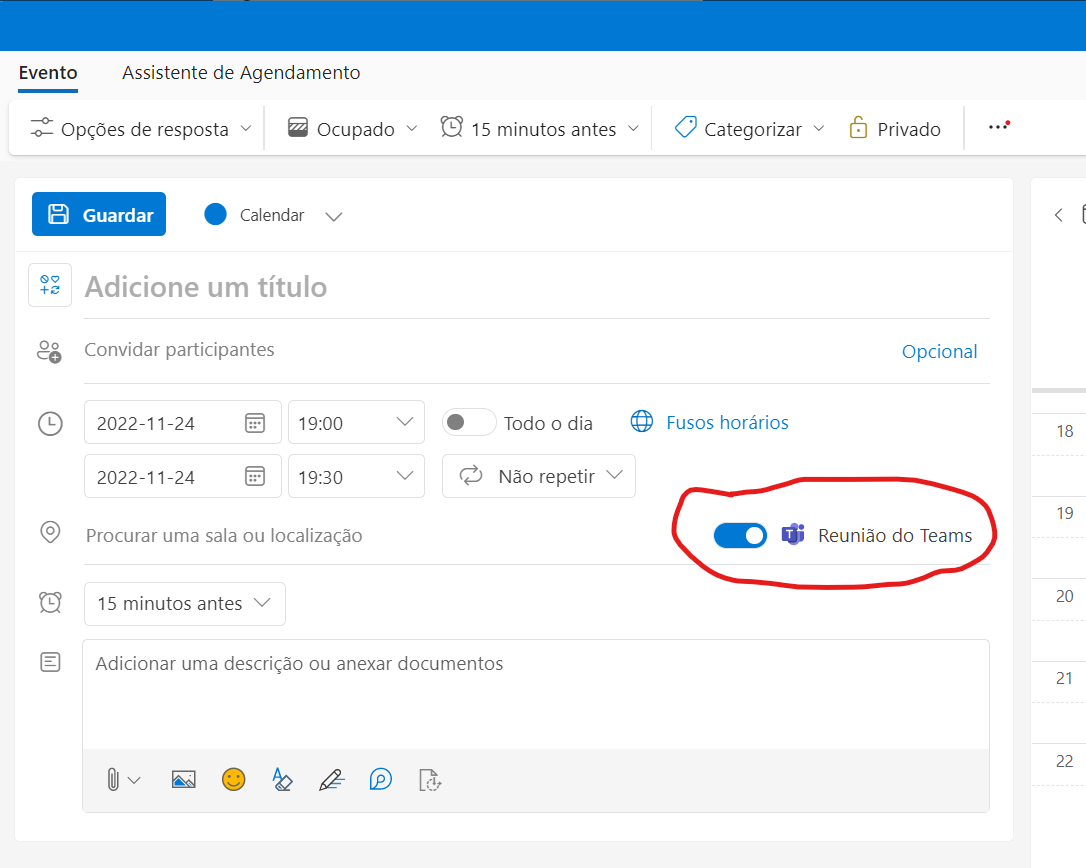Screen dimensions: 1086x868
Task: Expand the Calendar selector chevron
Action: (334, 216)
